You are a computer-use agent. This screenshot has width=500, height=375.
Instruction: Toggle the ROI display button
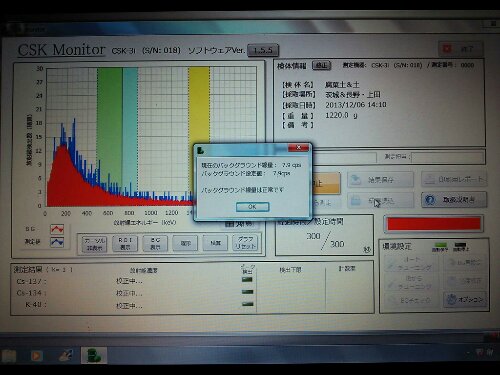[125, 244]
